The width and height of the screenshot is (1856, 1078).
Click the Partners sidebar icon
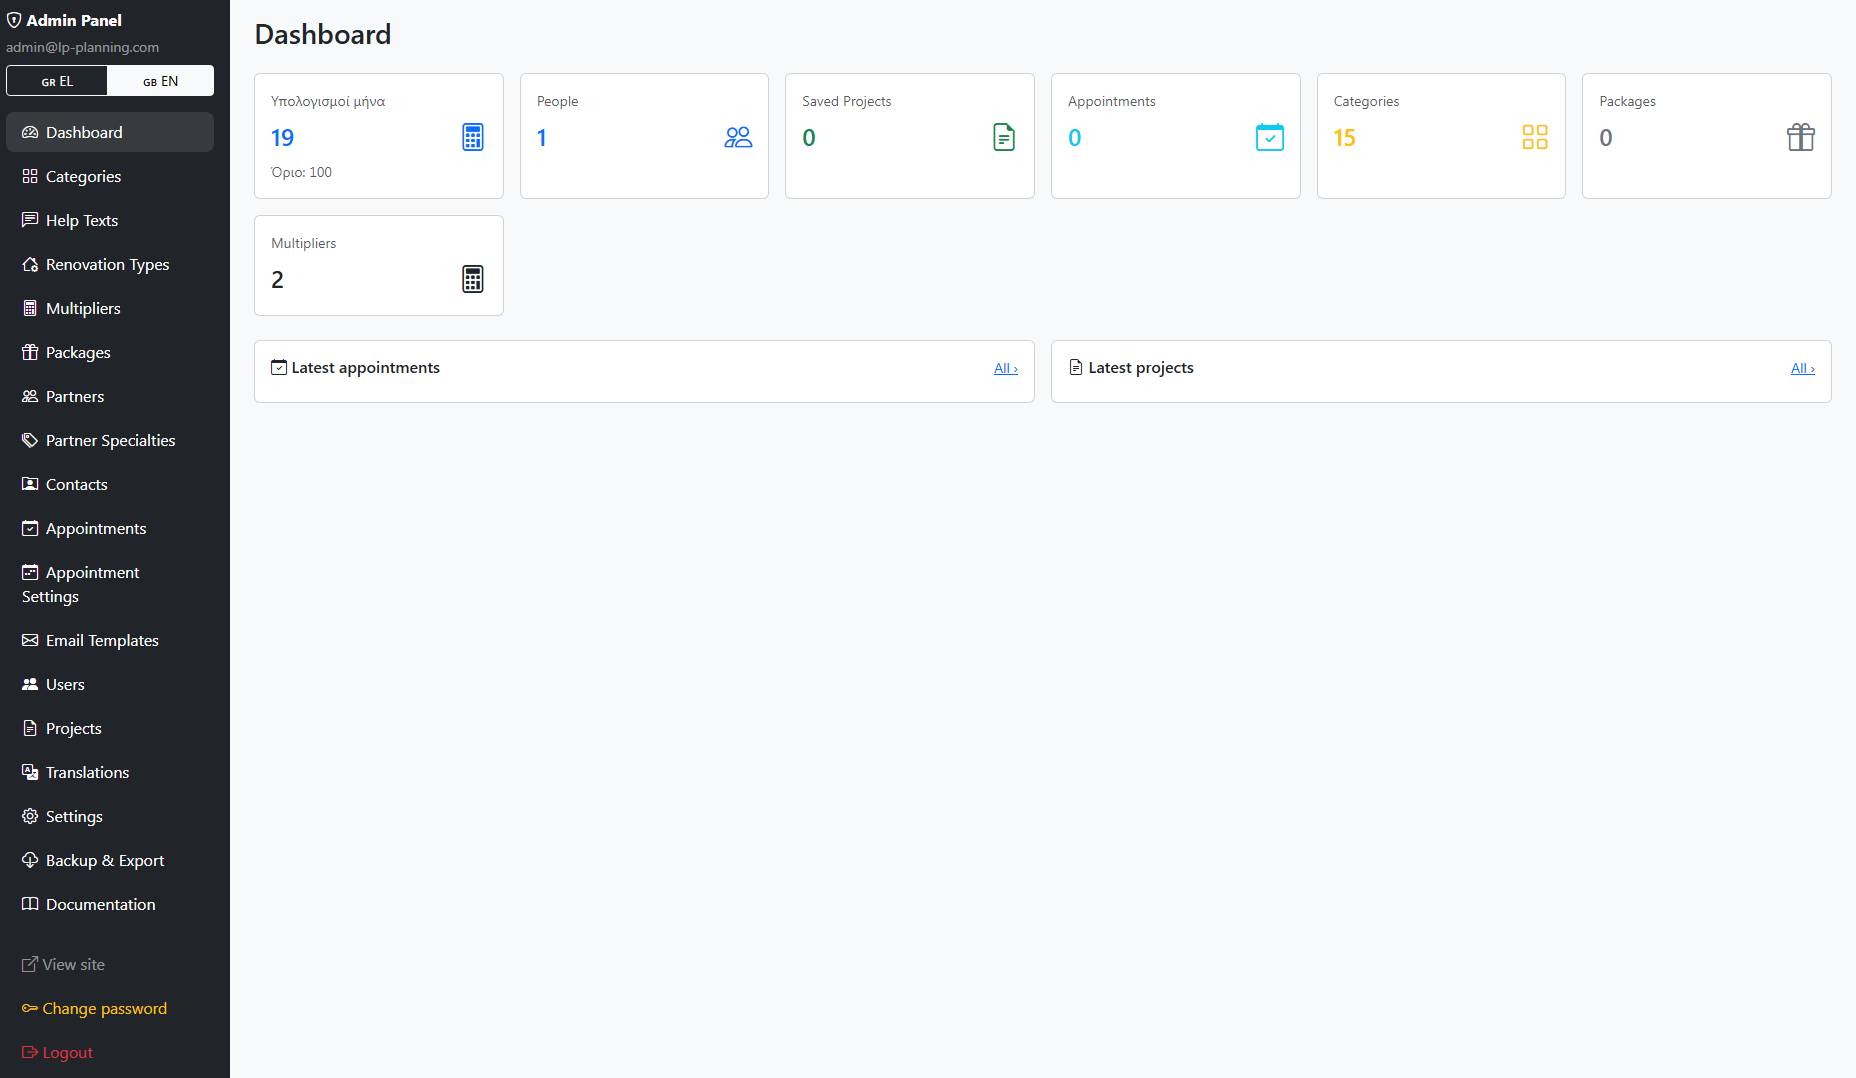(30, 396)
